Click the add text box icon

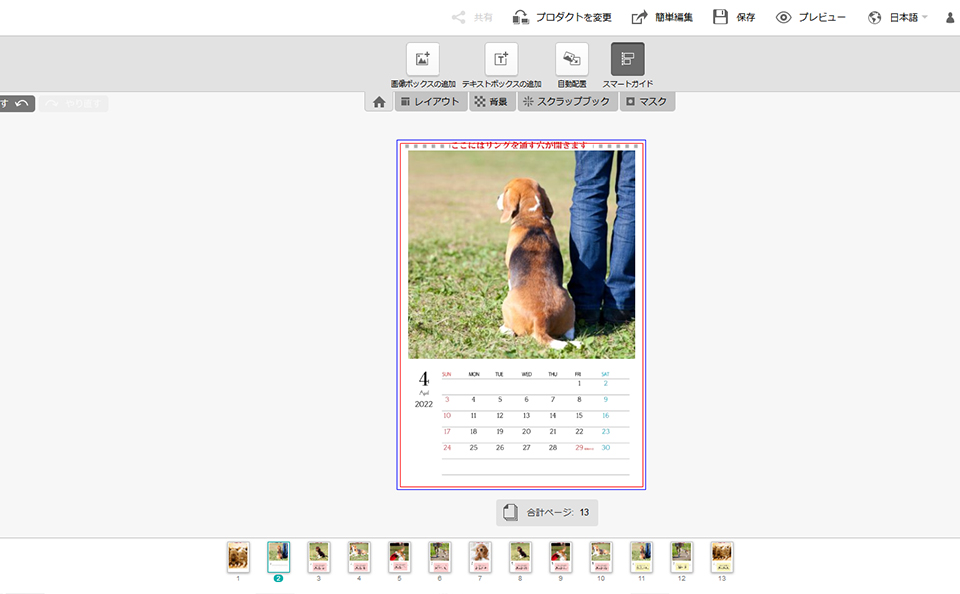pyautogui.click(x=501, y=59)
